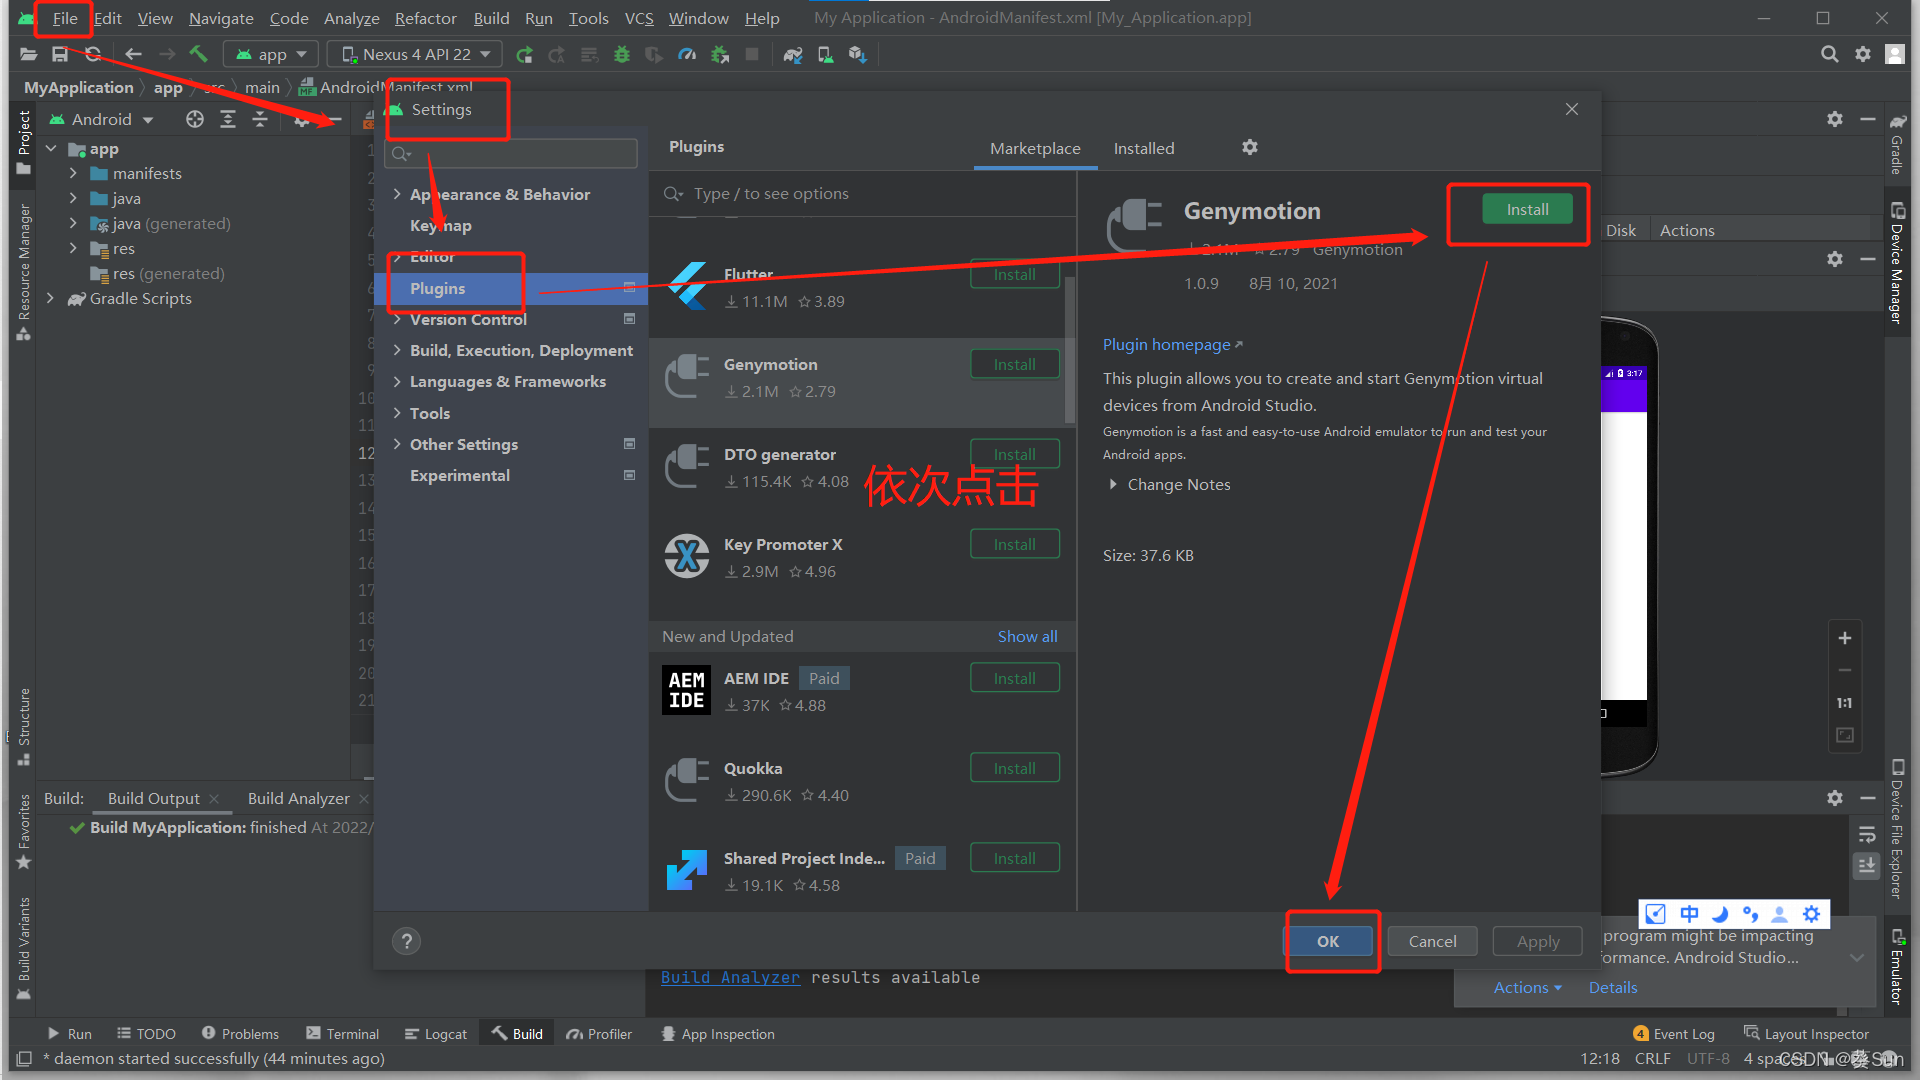Click the Run app rerun icon
Screen dimensions: 1920x1080
pyautogui.click(x=524, y=54)
